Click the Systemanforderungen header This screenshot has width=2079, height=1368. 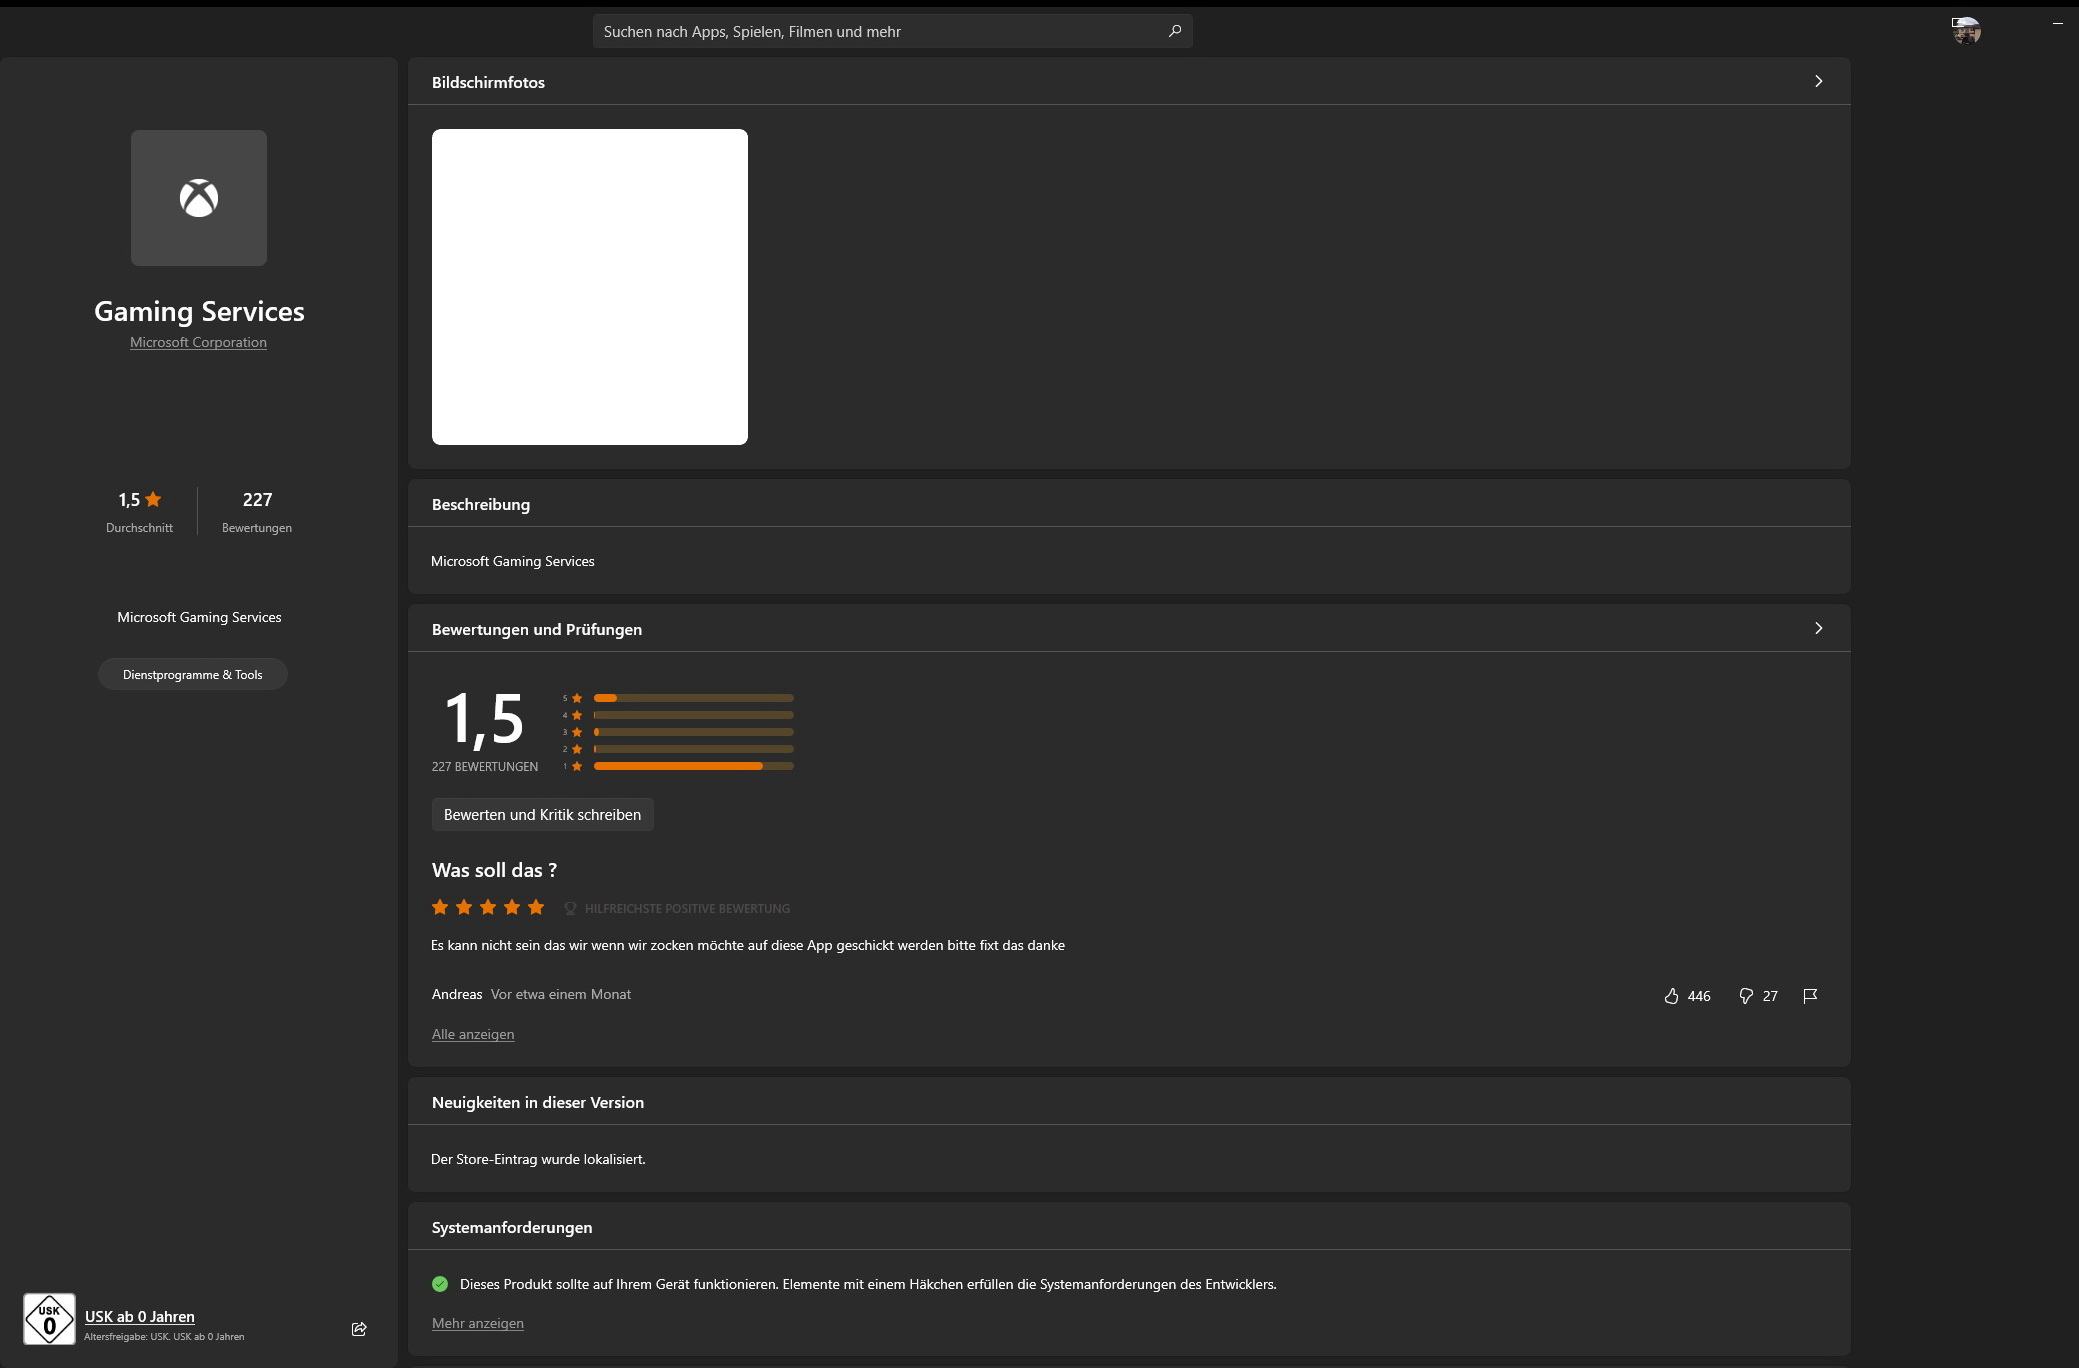pos(512,1227)
